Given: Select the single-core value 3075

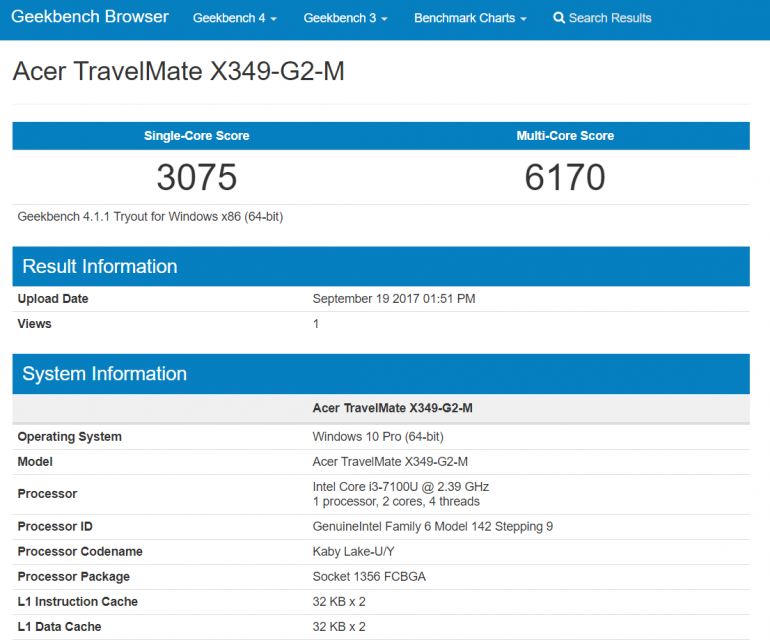Looking at the screenshot, I should coord(197,177).
